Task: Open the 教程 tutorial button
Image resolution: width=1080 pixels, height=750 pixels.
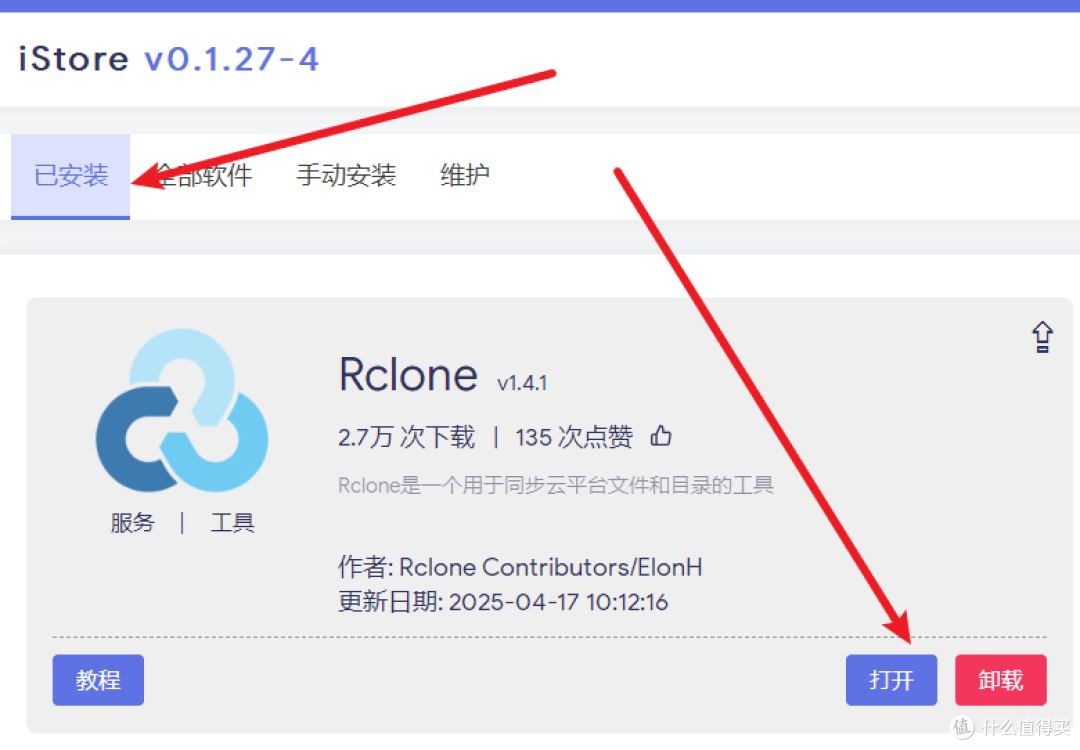Action: [98, 680]
